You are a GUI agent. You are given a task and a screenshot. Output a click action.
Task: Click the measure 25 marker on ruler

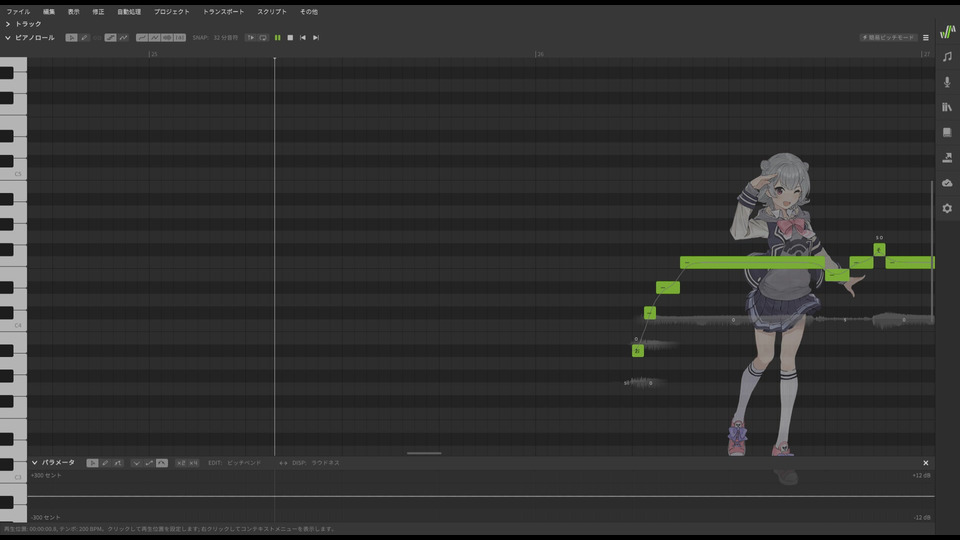[x=153, y=54]
